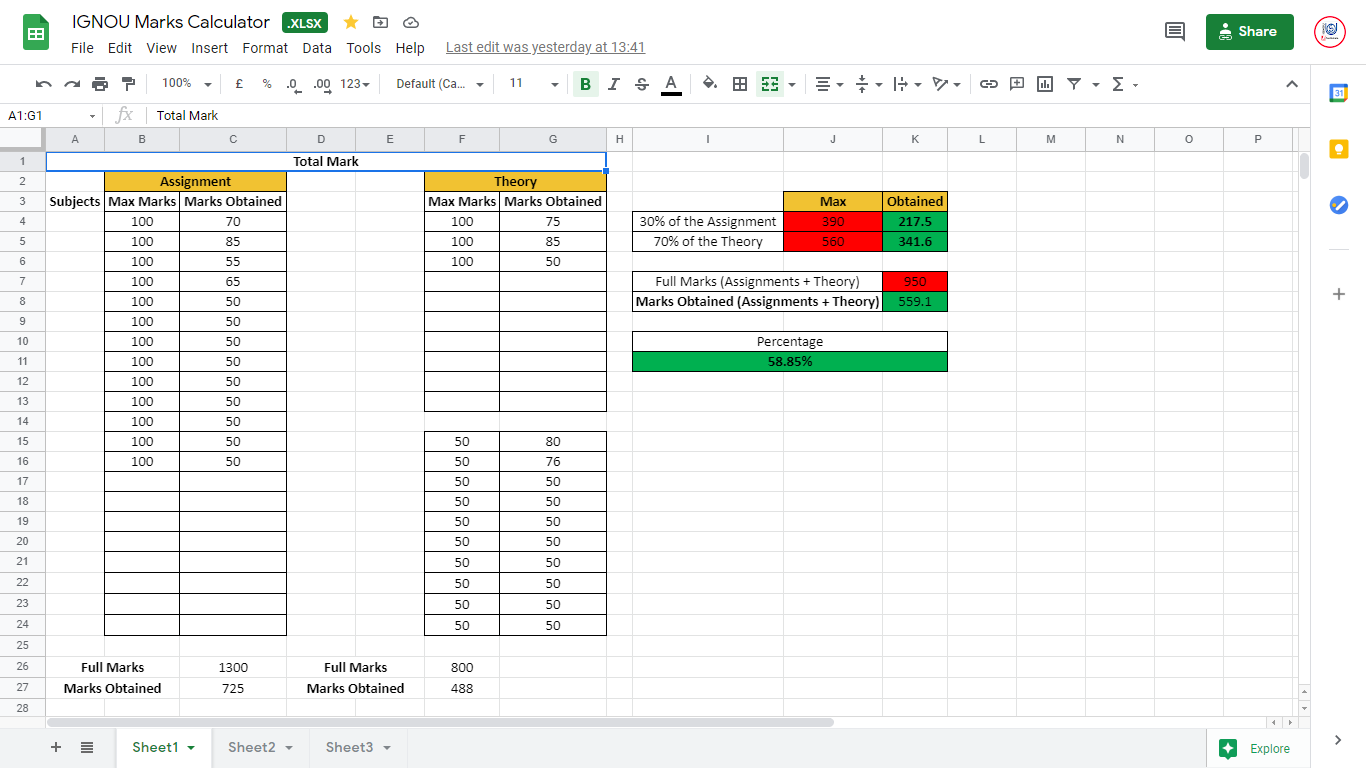Open horizontal align dropdown
Viewport: 1366px width, 768px height.
tap(829, 84)
